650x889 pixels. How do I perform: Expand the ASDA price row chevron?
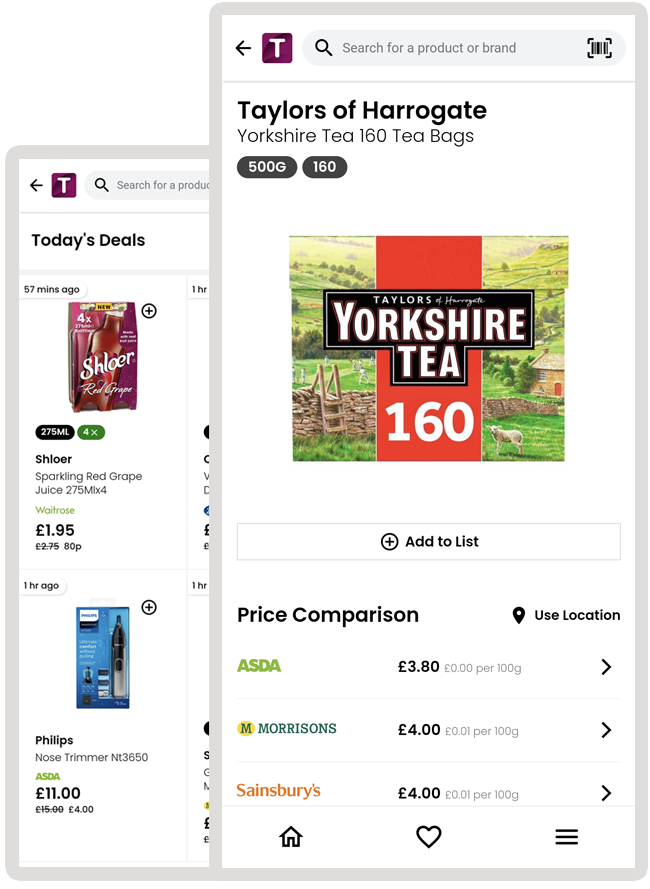pos(606,667)
